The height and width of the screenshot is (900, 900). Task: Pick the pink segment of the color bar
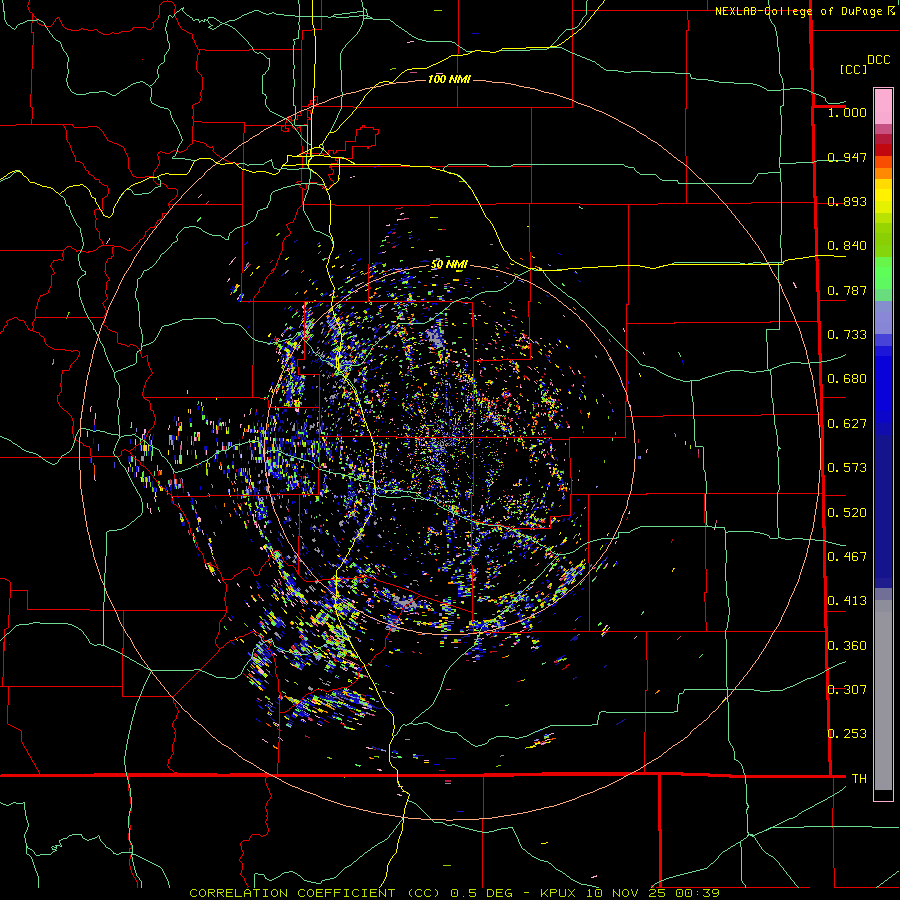883,106
